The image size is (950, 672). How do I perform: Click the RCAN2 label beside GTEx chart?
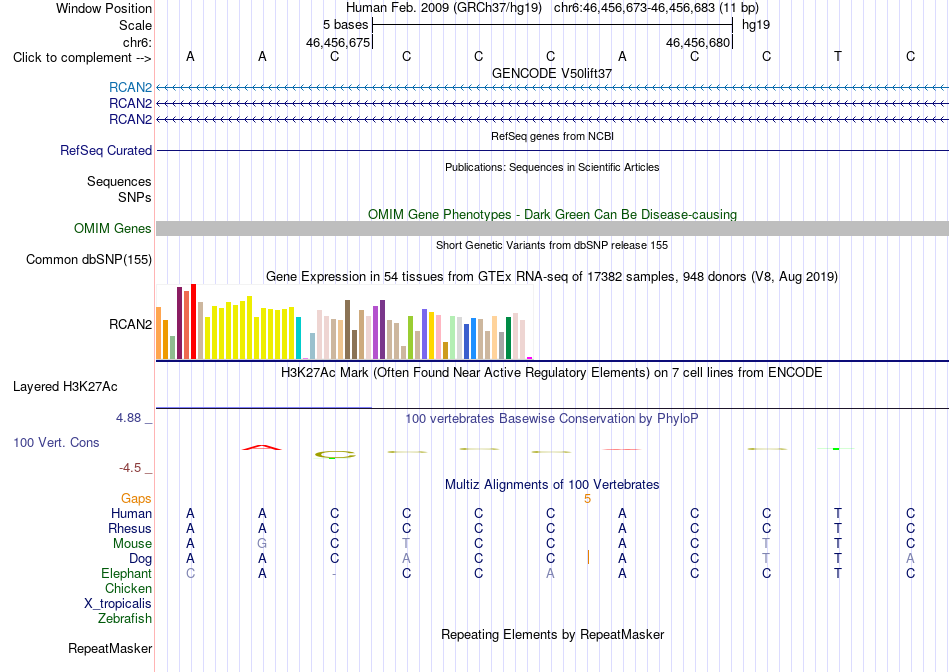[x=130, y=324]
